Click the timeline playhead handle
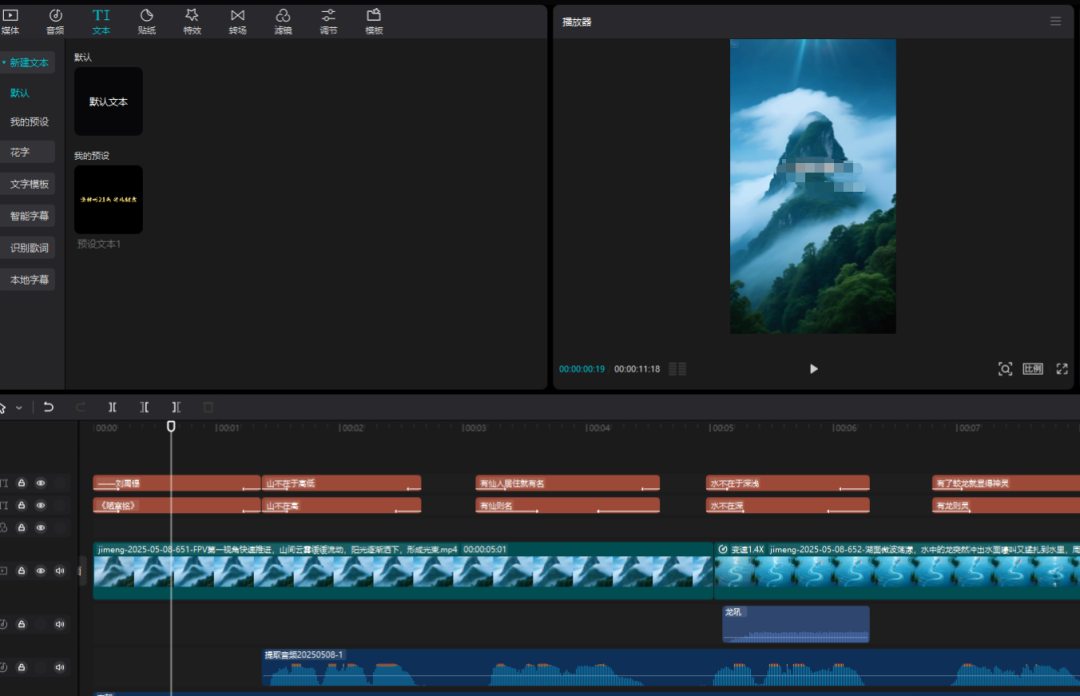Screen dimensions: 1080x696 171,426
